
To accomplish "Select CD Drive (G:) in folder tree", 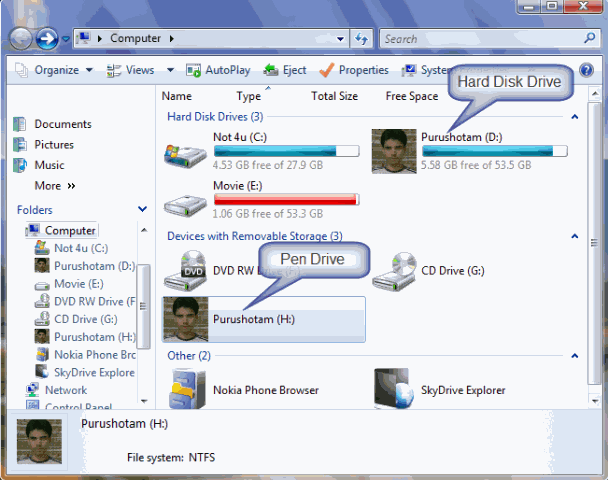I will [x=86, y=319].
